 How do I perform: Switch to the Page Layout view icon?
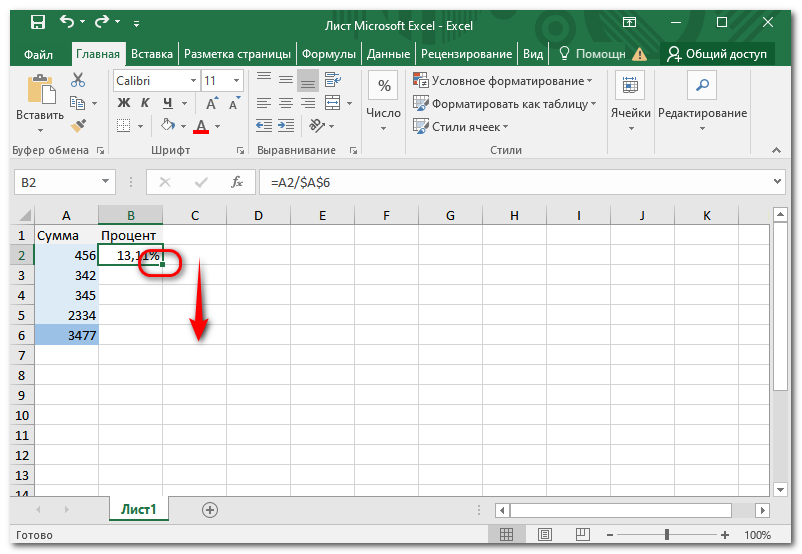[545, 535]
